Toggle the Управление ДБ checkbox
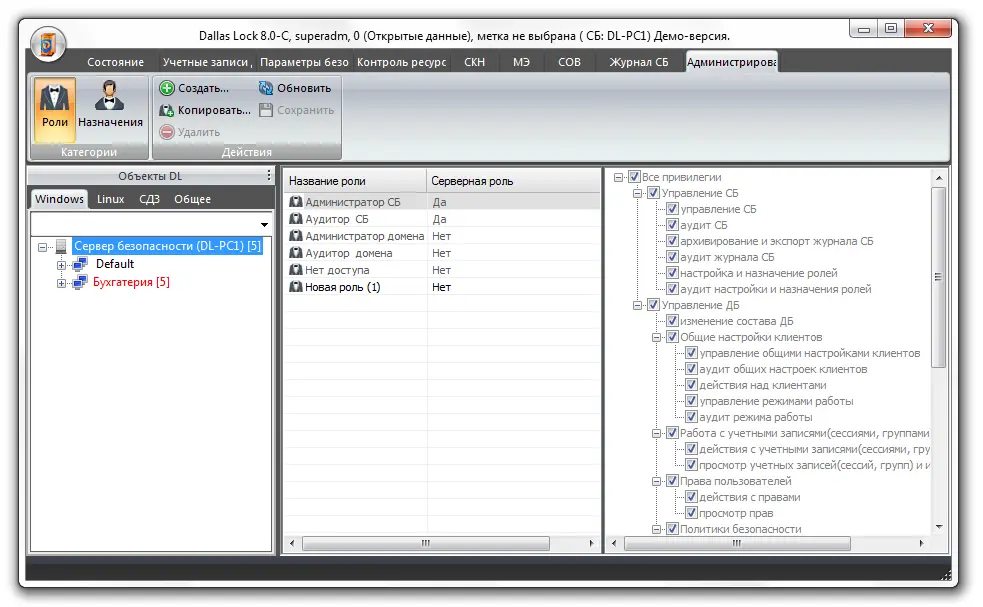This screenshot has height=607, width=983. click(x=653, y=305)
